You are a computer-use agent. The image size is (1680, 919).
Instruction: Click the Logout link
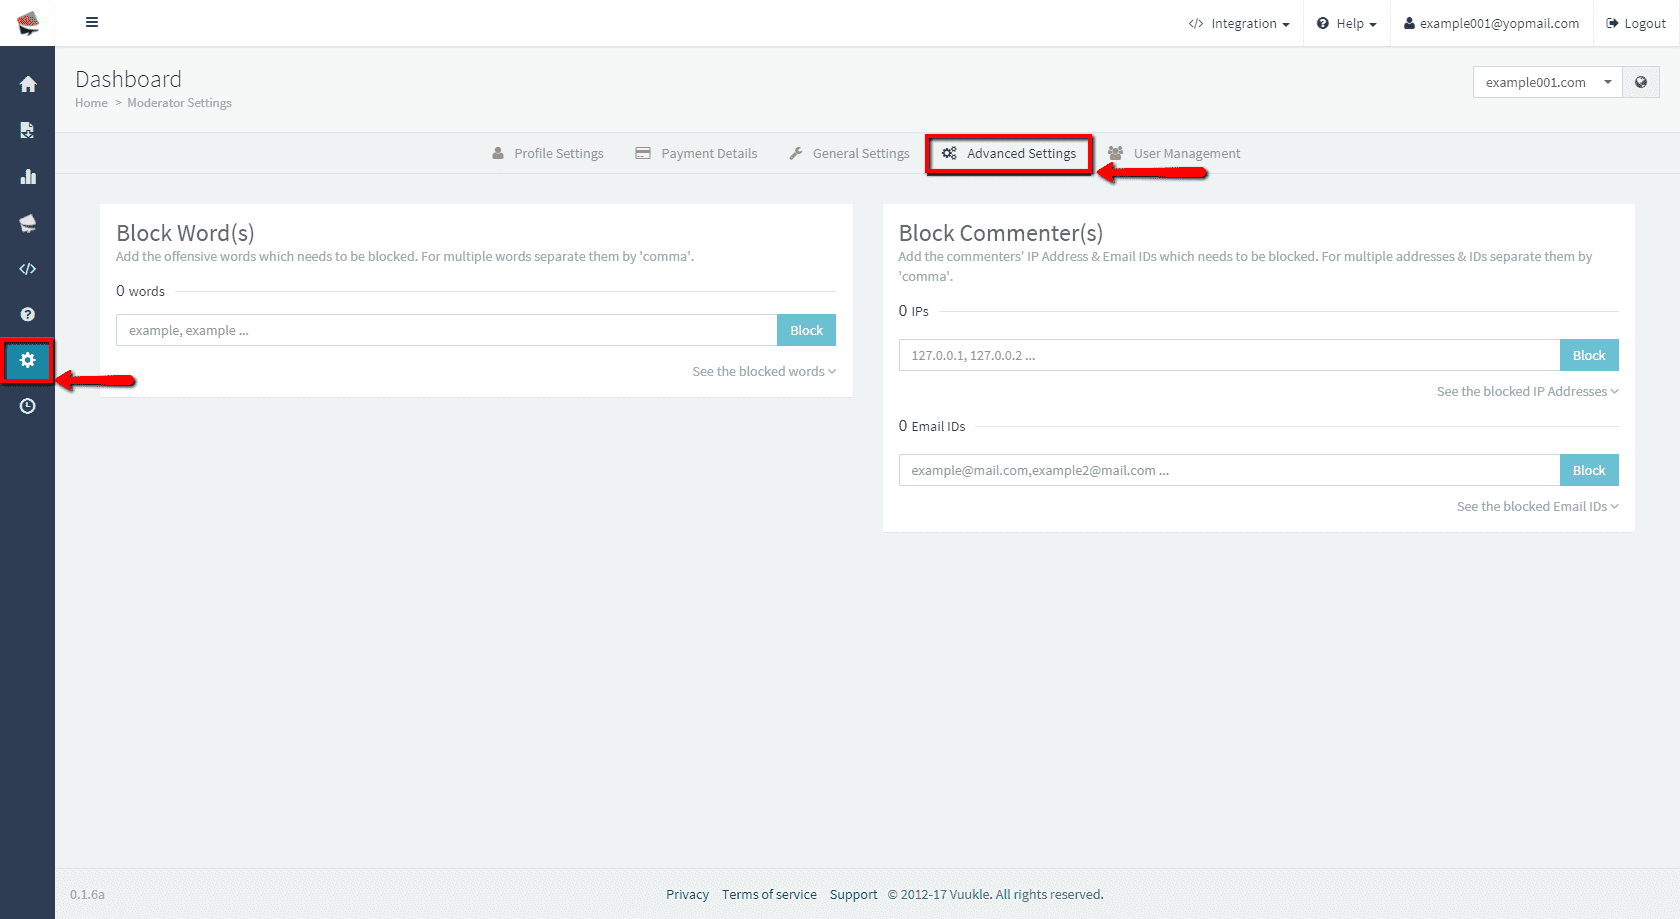coord(1636,23)
